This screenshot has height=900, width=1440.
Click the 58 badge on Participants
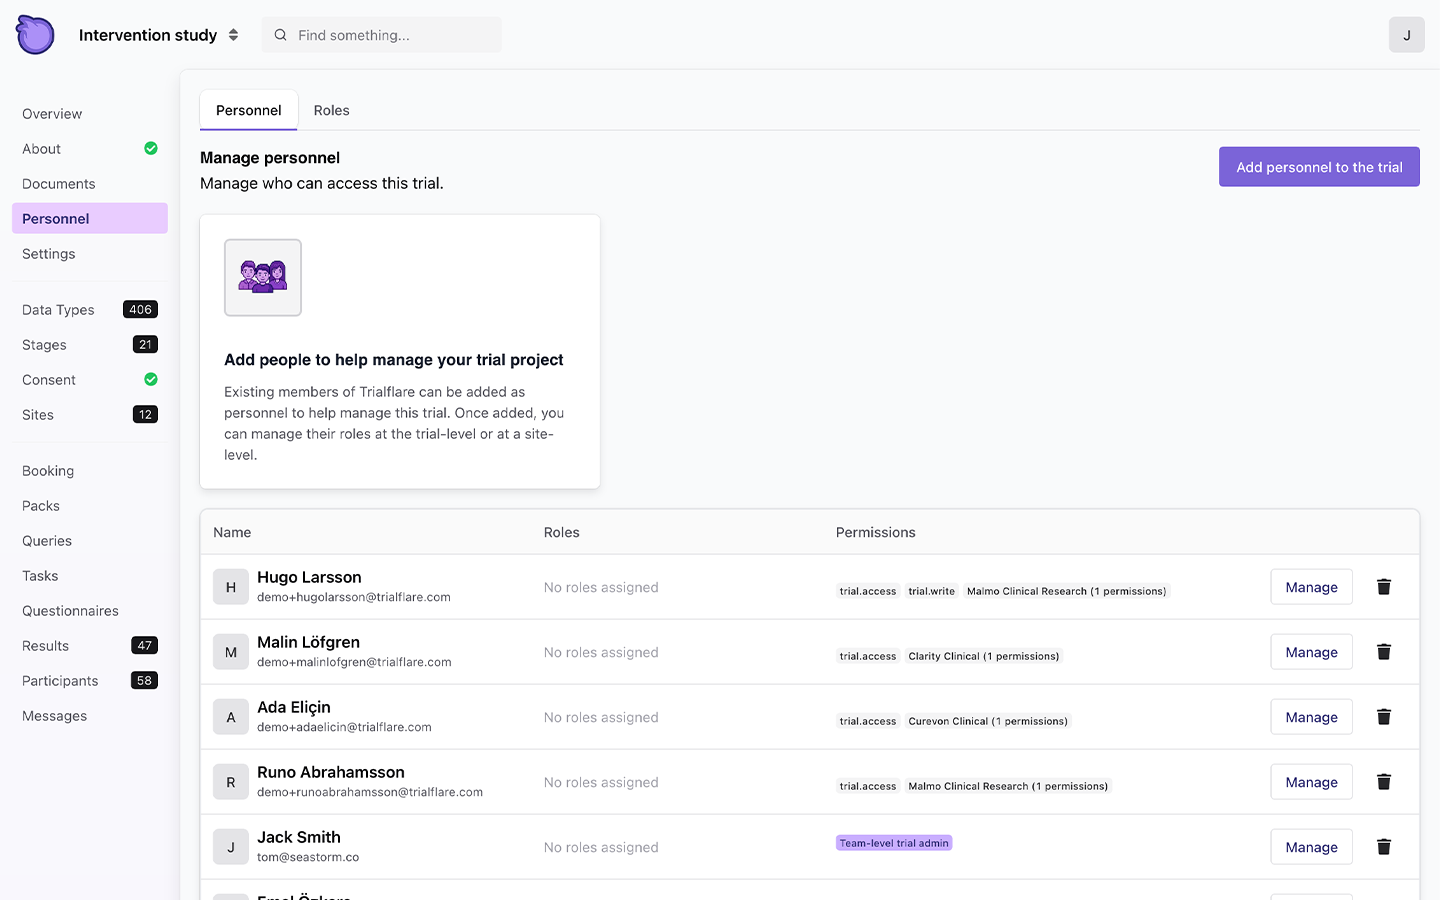(x=145, y=681)
